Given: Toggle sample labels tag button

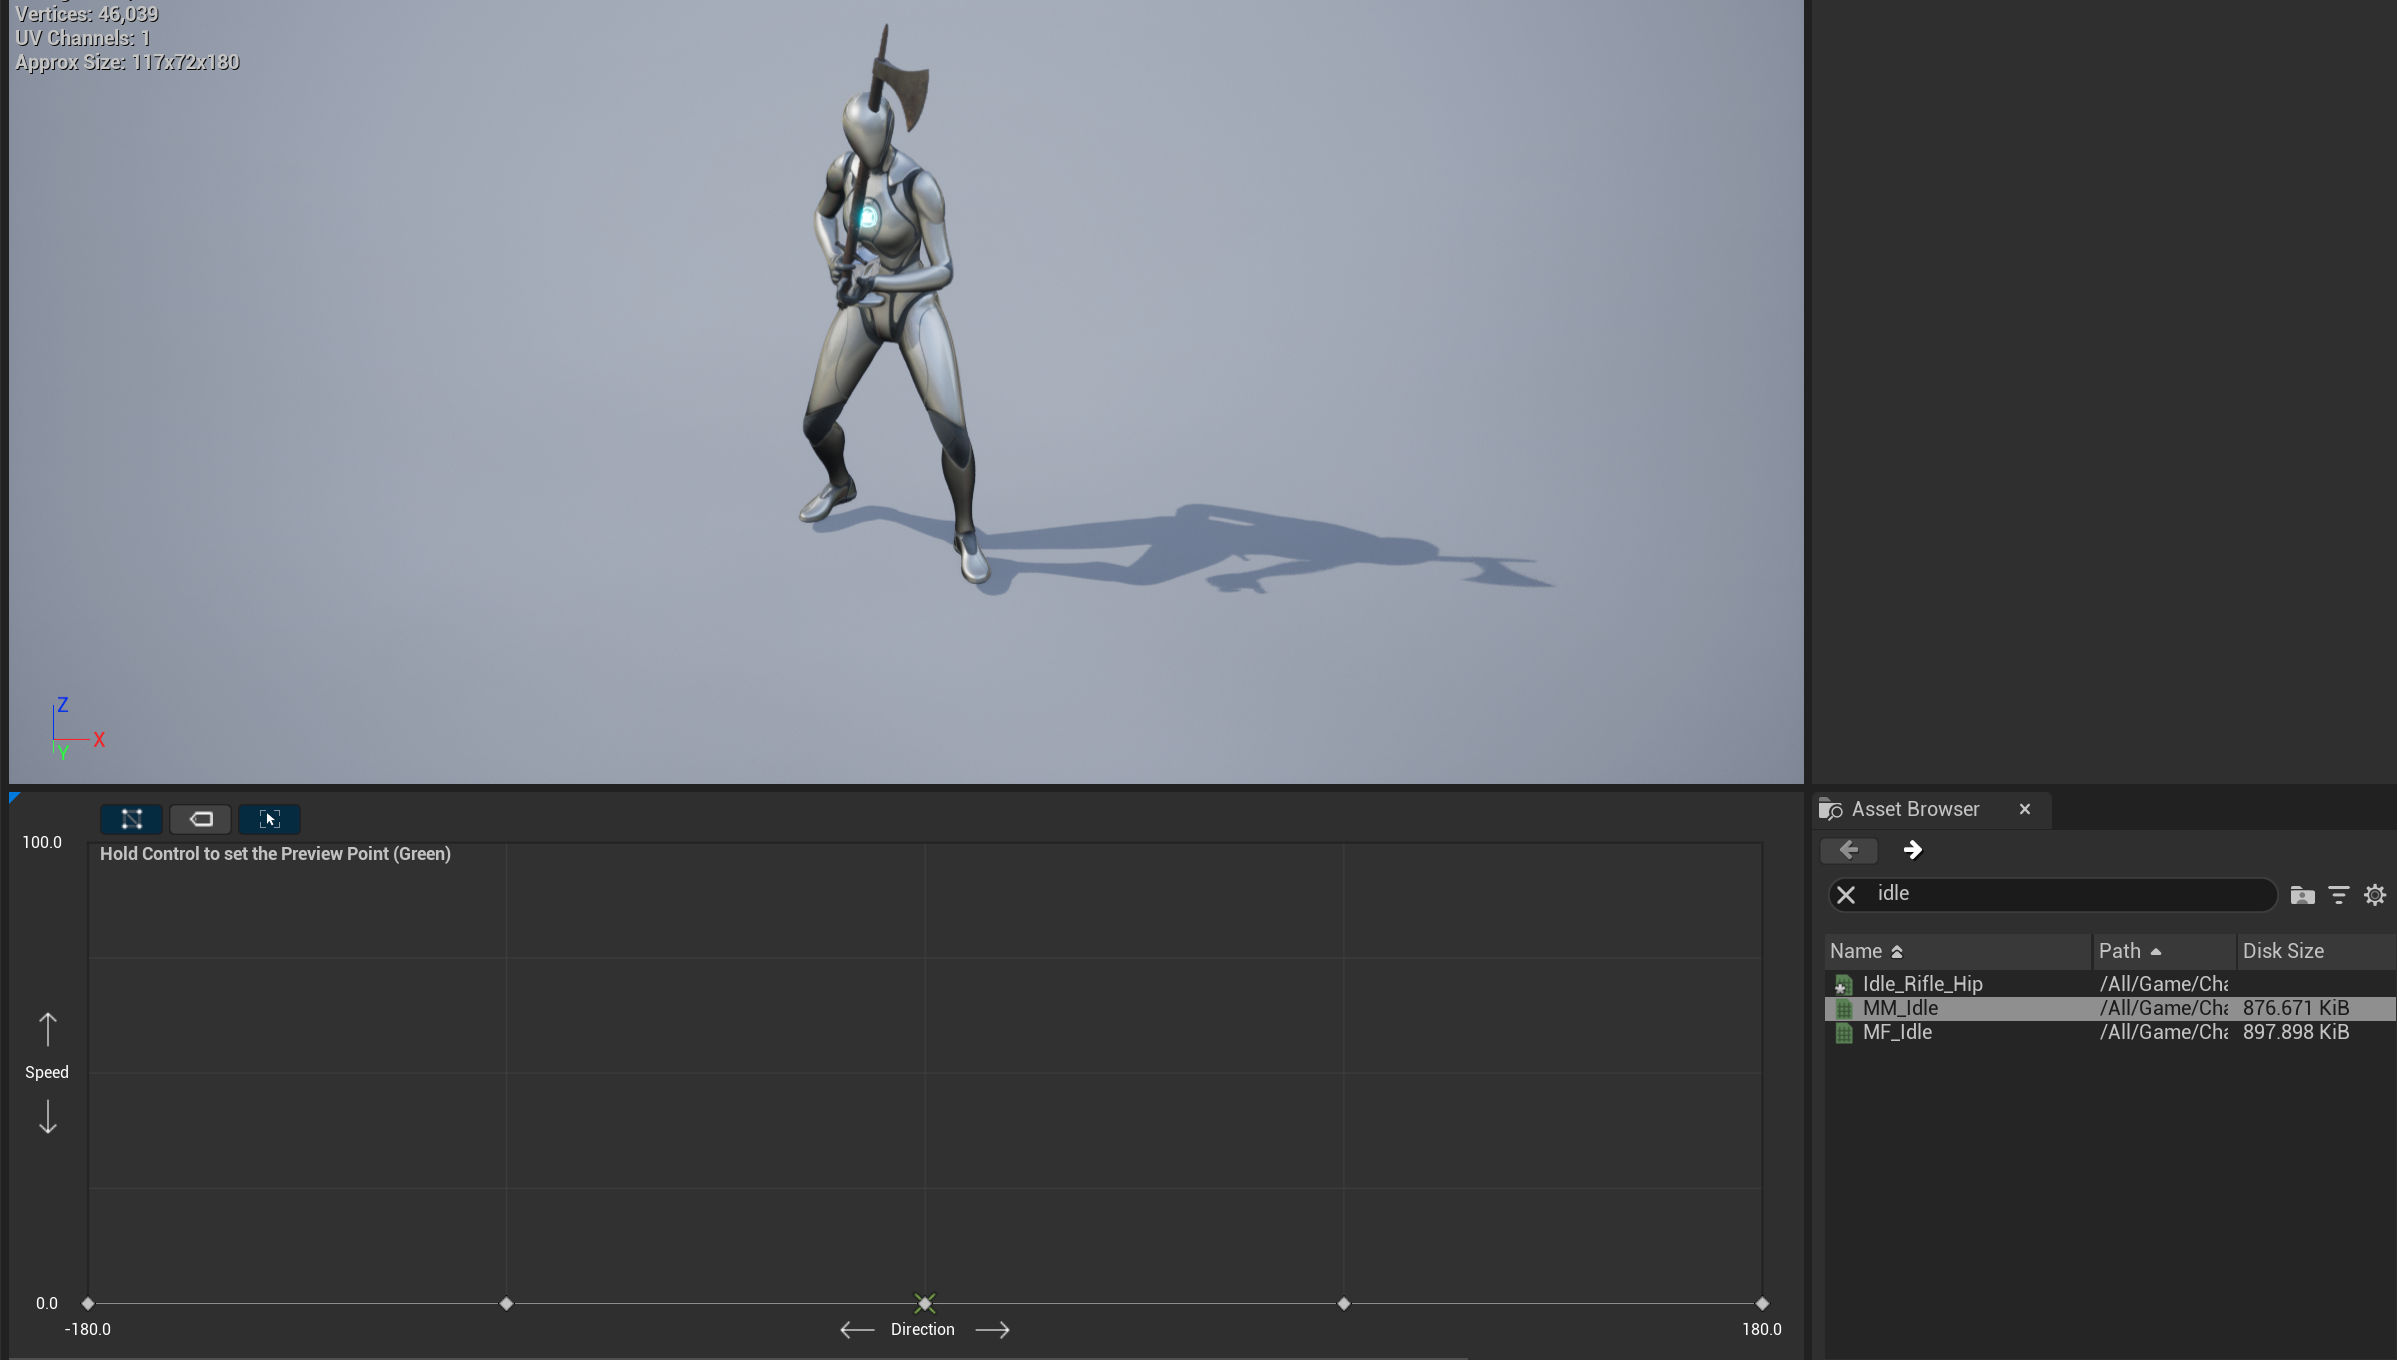Looking at the screenshot, I should pyautogui.click(x=201, y=819).
